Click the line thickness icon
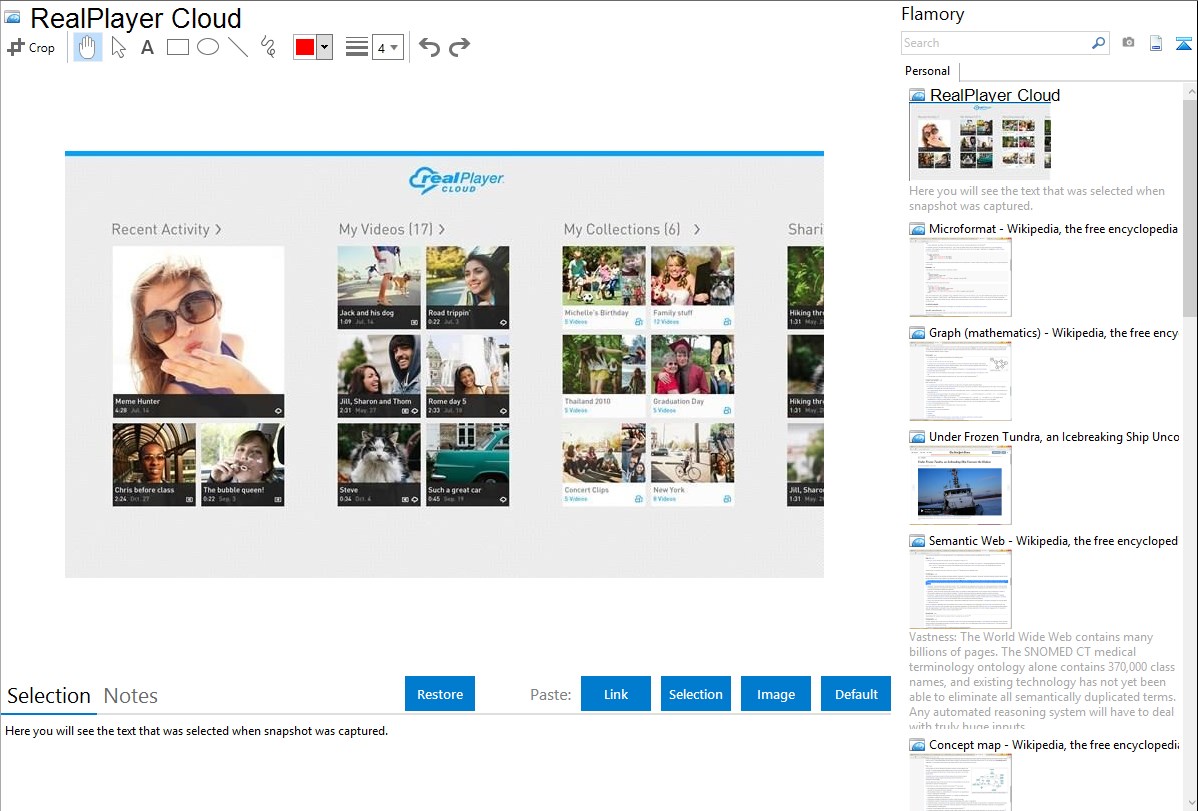 tap(357, 47)
